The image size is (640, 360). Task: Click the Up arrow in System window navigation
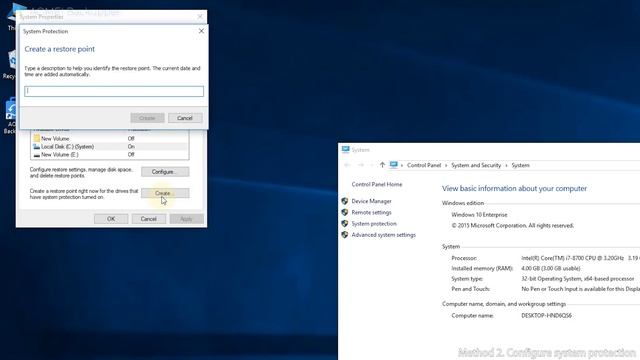[x=382, y=165]
